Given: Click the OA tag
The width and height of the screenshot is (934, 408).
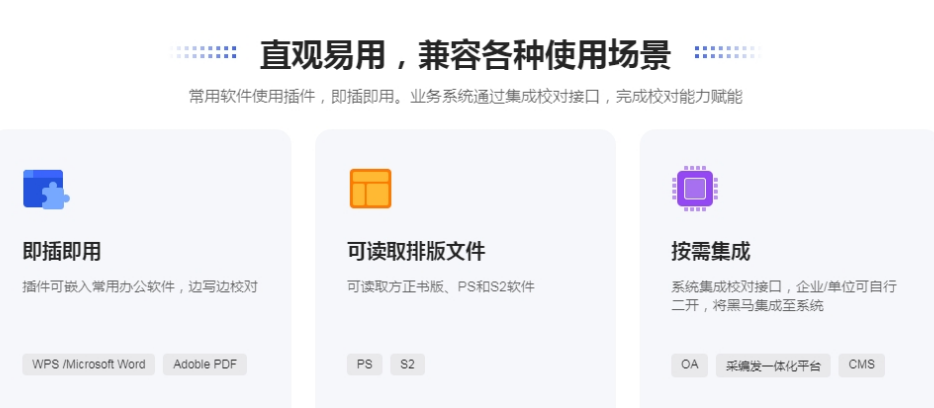Looking at the screenshot, I should [x=690, y=365].
